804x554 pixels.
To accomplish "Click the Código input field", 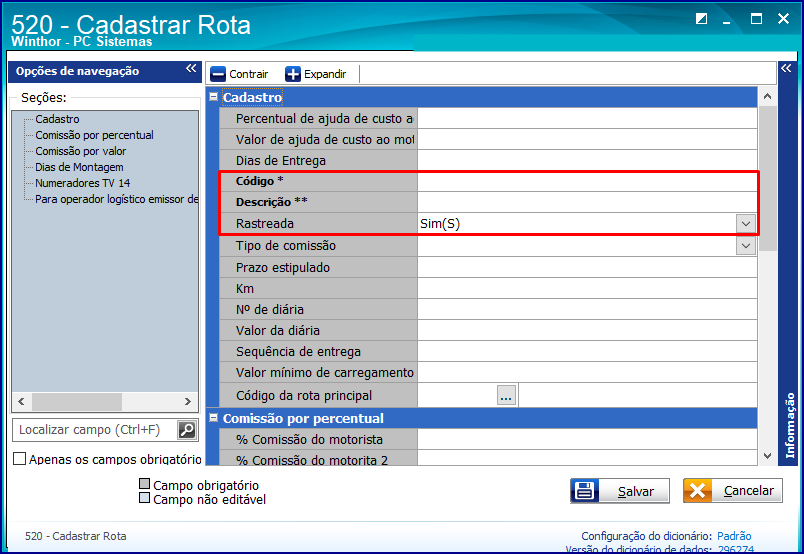I will pos(587,182).
